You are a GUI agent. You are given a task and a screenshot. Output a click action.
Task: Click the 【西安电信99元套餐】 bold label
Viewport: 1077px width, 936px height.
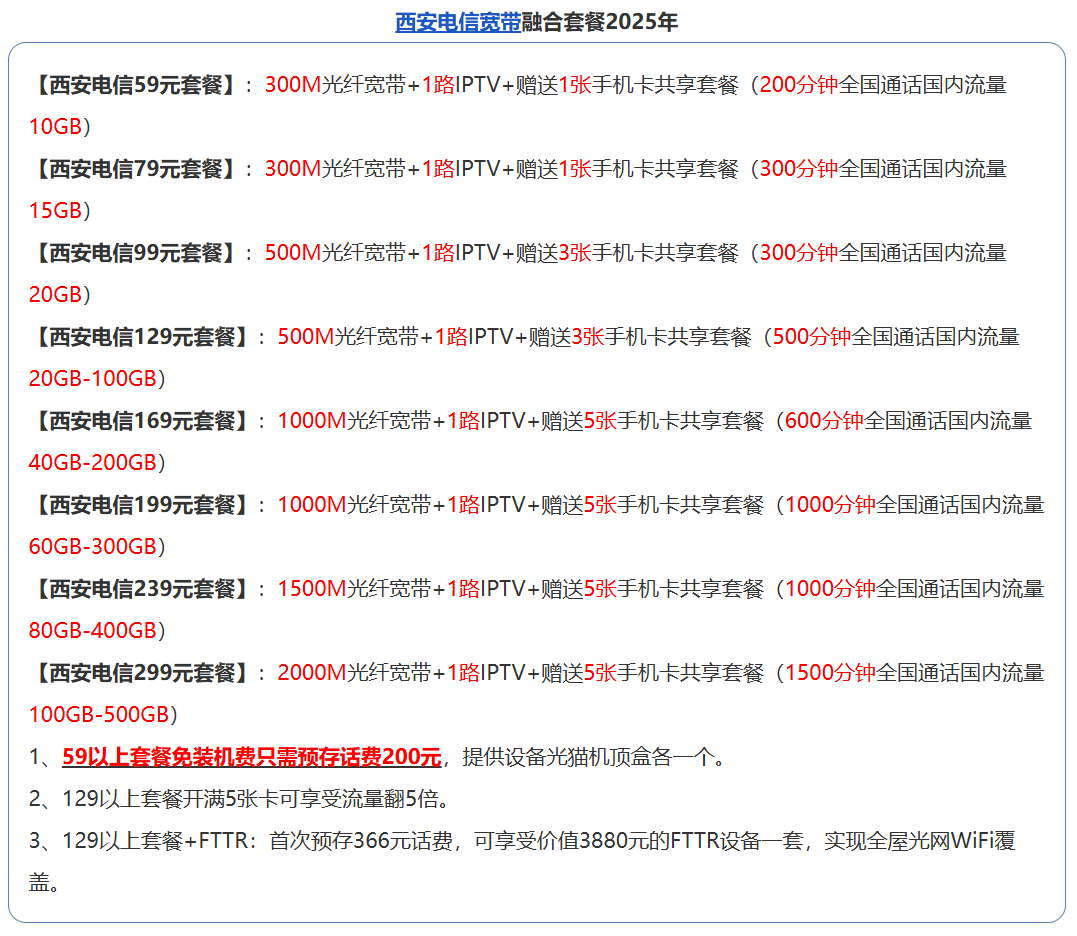pos(135,253)
